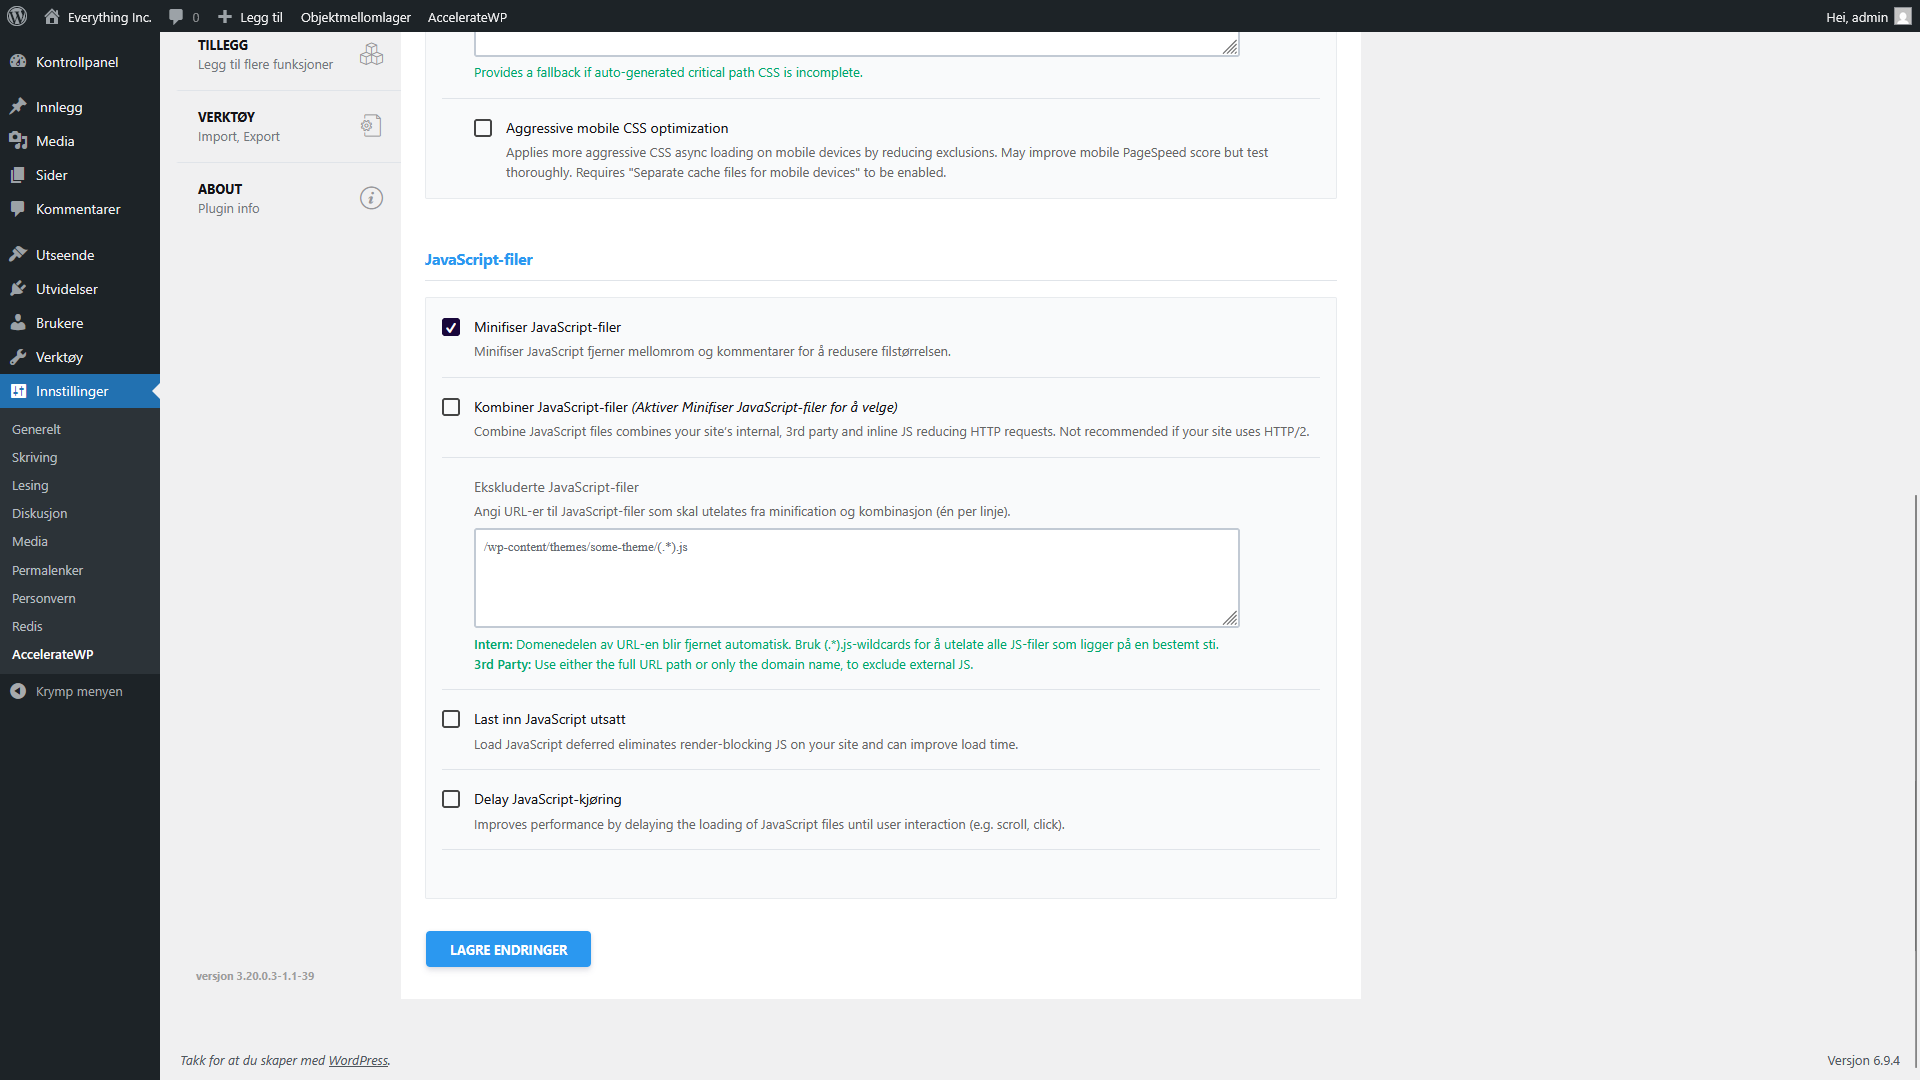Go to Lesing settings submenu
1920x1080 pixels.
30,485
